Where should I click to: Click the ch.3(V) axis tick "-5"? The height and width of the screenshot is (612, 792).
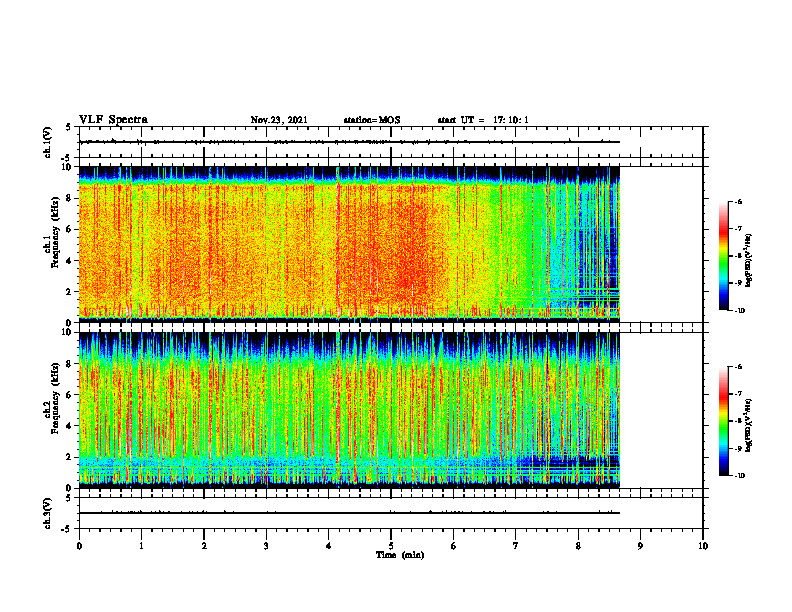(x=66, y=529)
